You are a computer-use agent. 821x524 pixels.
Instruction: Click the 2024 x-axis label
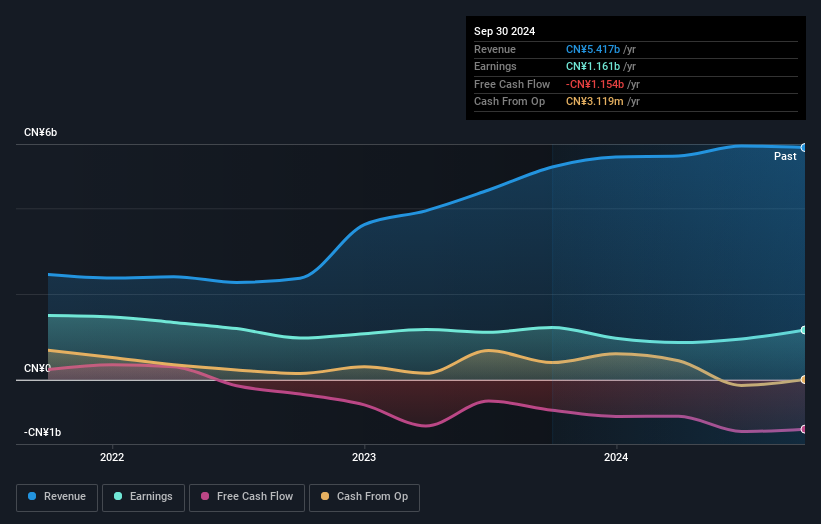tap(616, 457)
